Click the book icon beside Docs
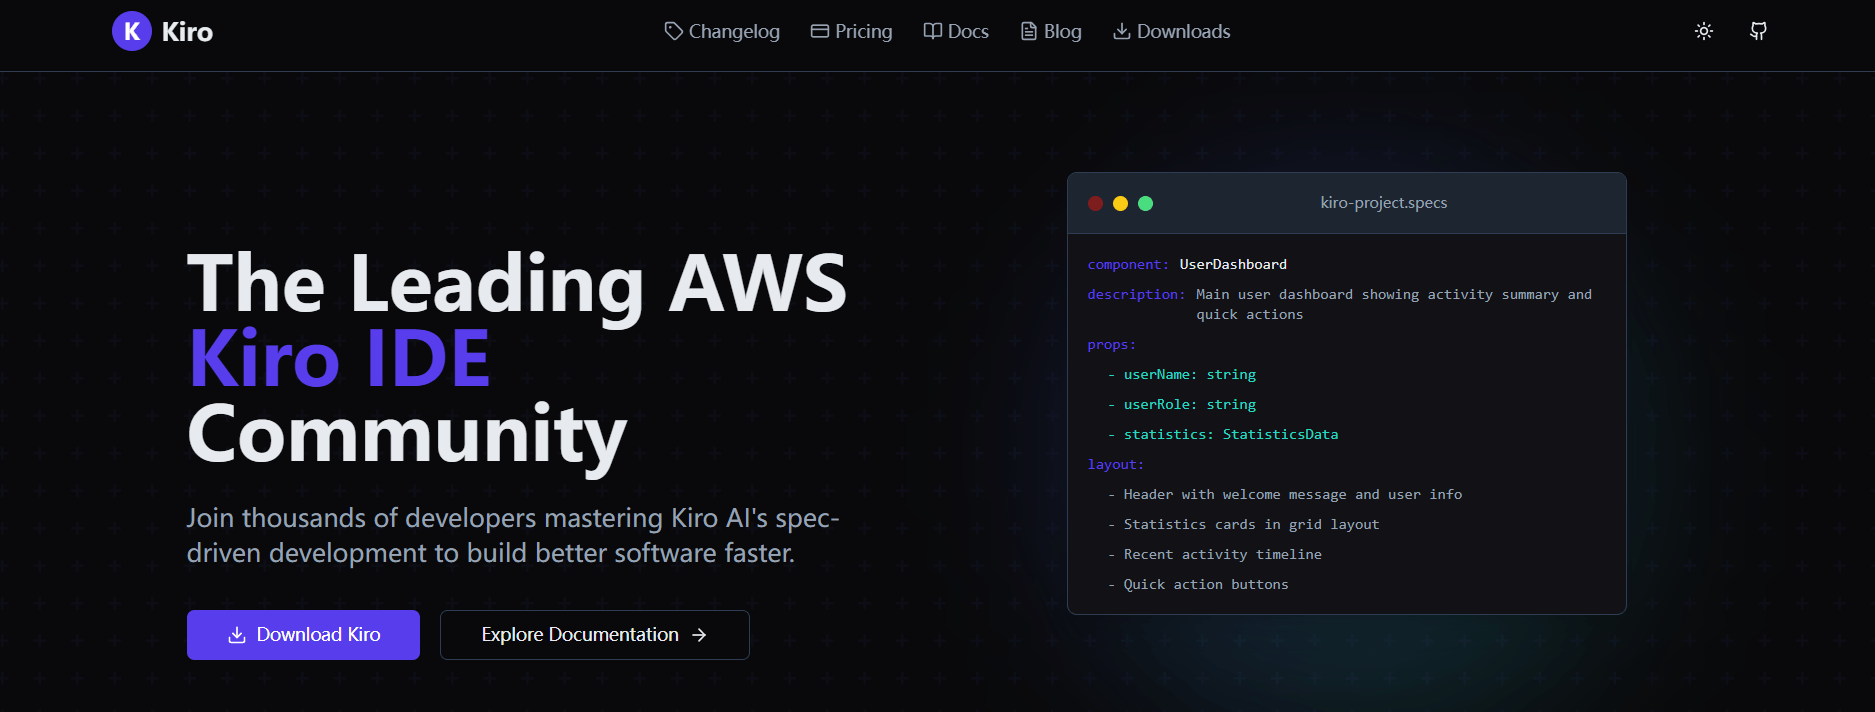The image size is (1875, 712). click(x=932, y=31)
